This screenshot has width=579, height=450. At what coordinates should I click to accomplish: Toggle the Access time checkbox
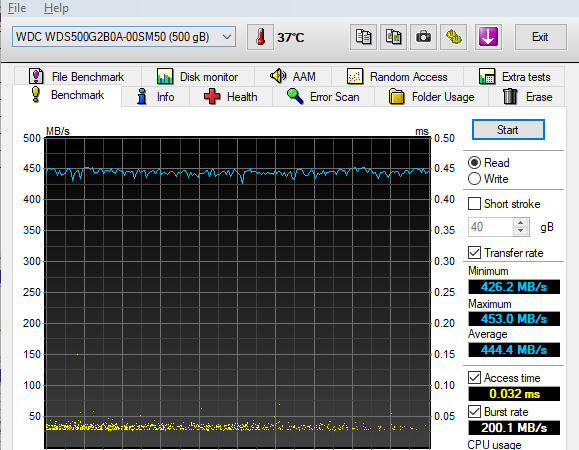(474, 378)
